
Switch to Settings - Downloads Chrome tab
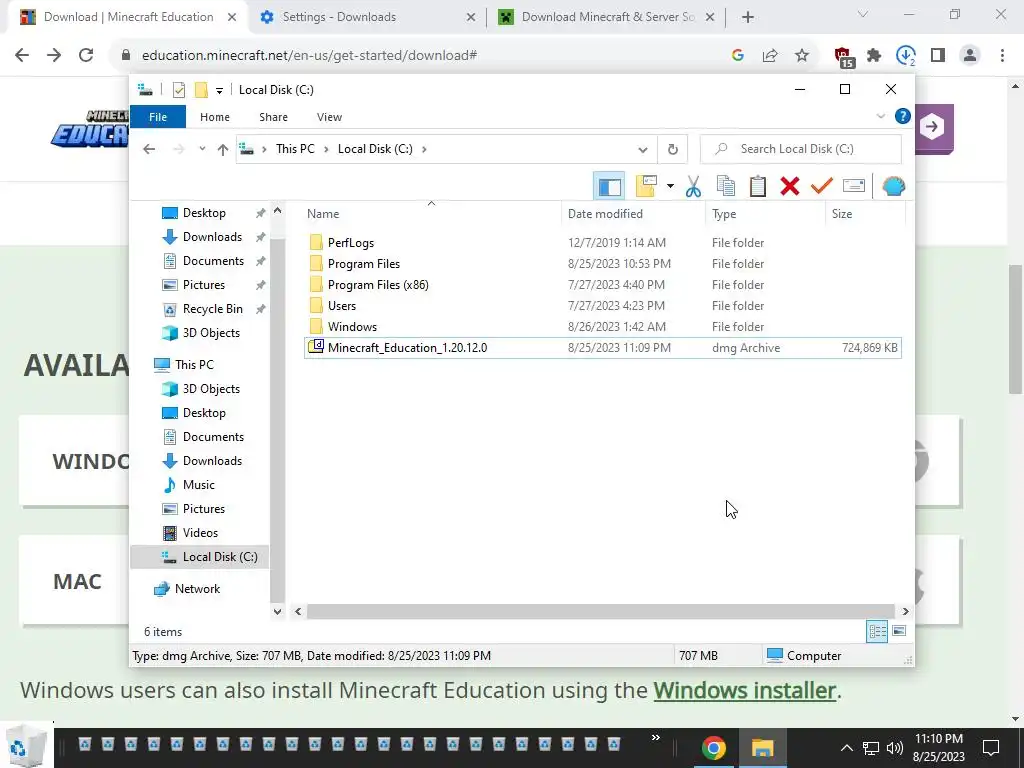coord(368,17)
